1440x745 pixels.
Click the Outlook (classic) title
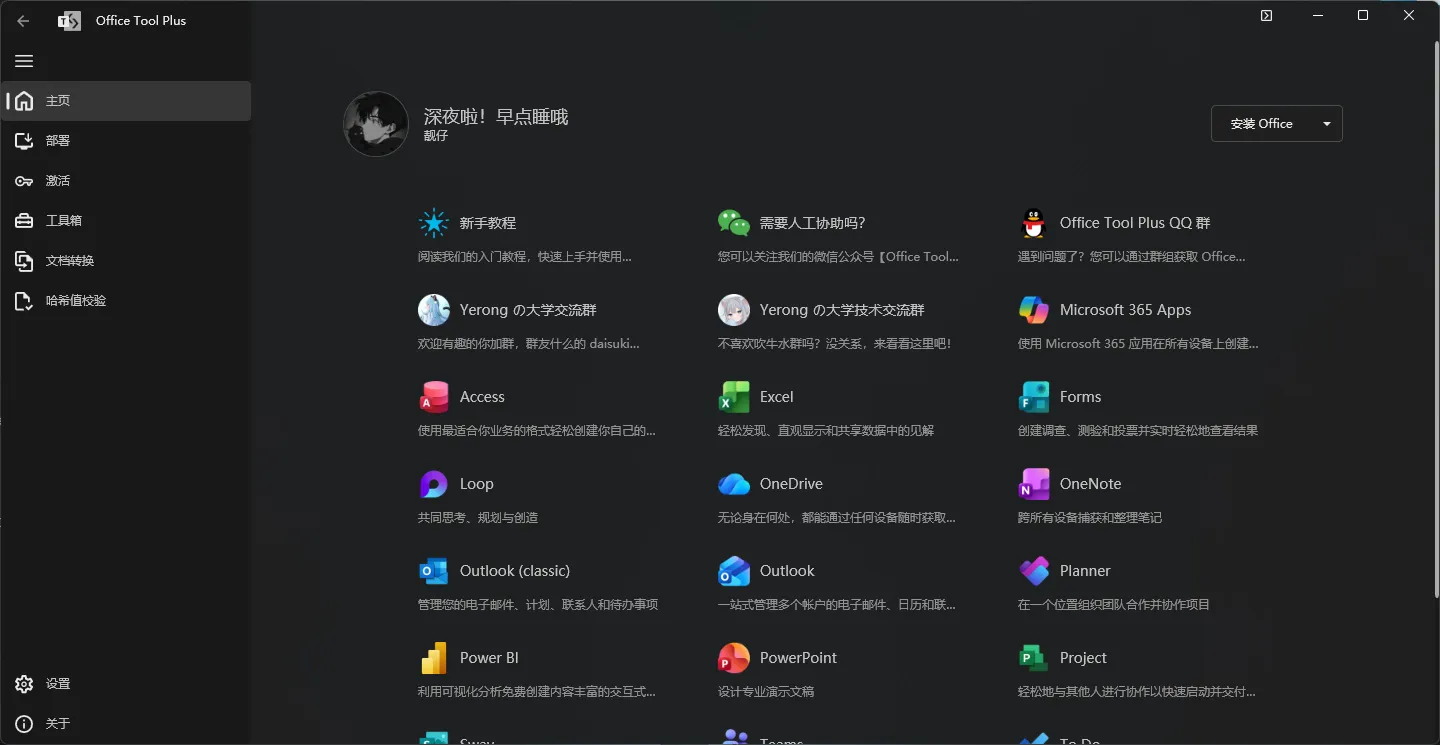pyautogui.click(x=515, y=571)
